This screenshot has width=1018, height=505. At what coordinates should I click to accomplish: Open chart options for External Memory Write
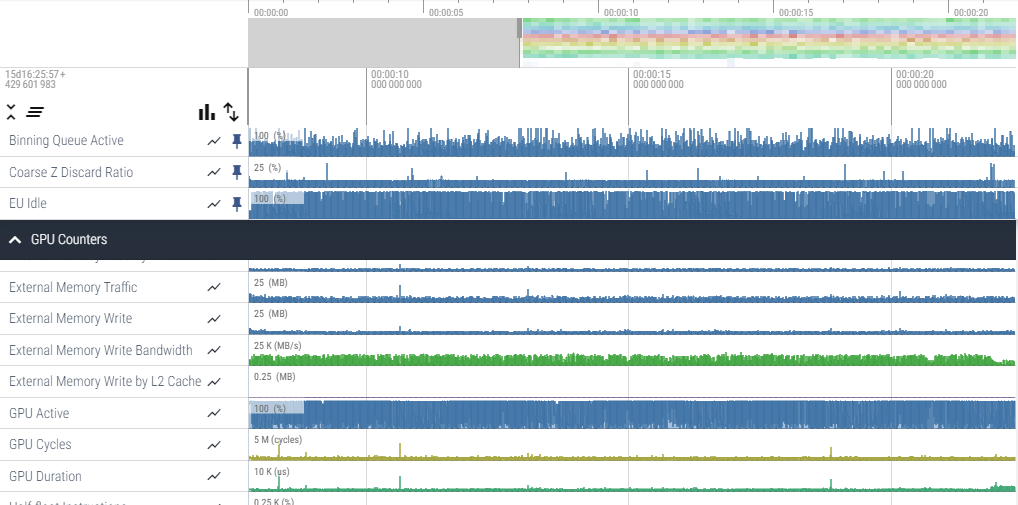click(x=214, y=319)
